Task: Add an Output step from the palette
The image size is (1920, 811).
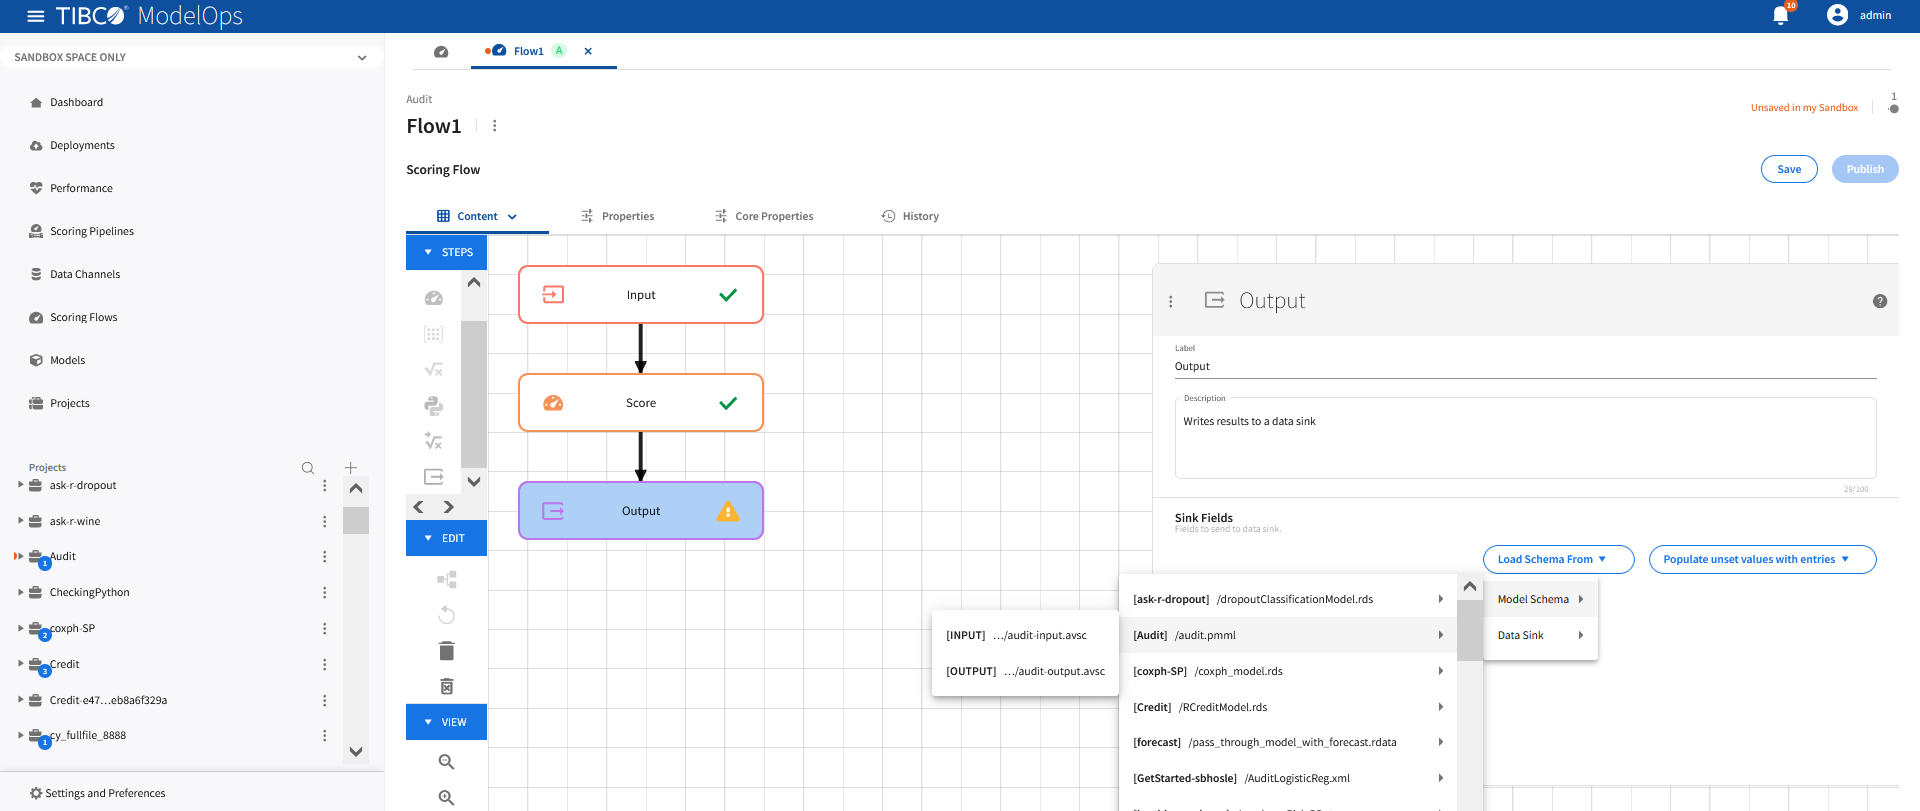Action: [434, 476]
